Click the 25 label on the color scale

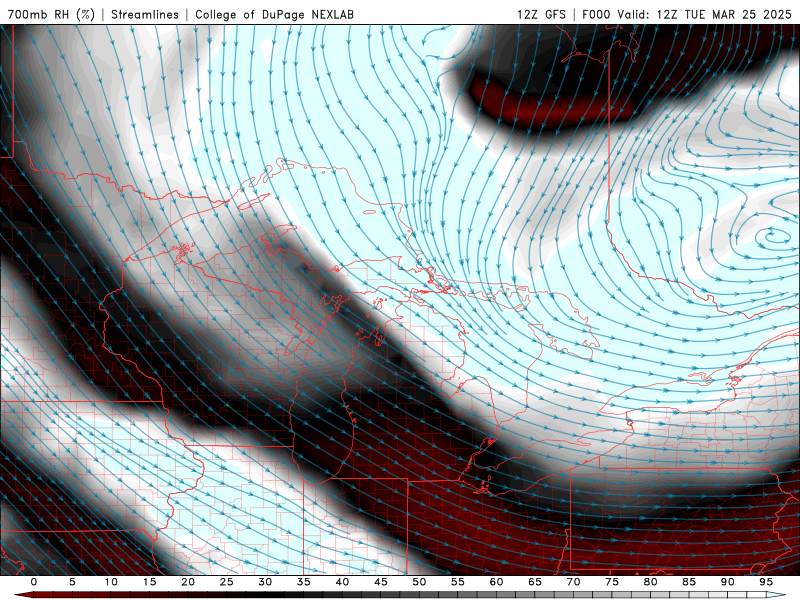[227, 582]
